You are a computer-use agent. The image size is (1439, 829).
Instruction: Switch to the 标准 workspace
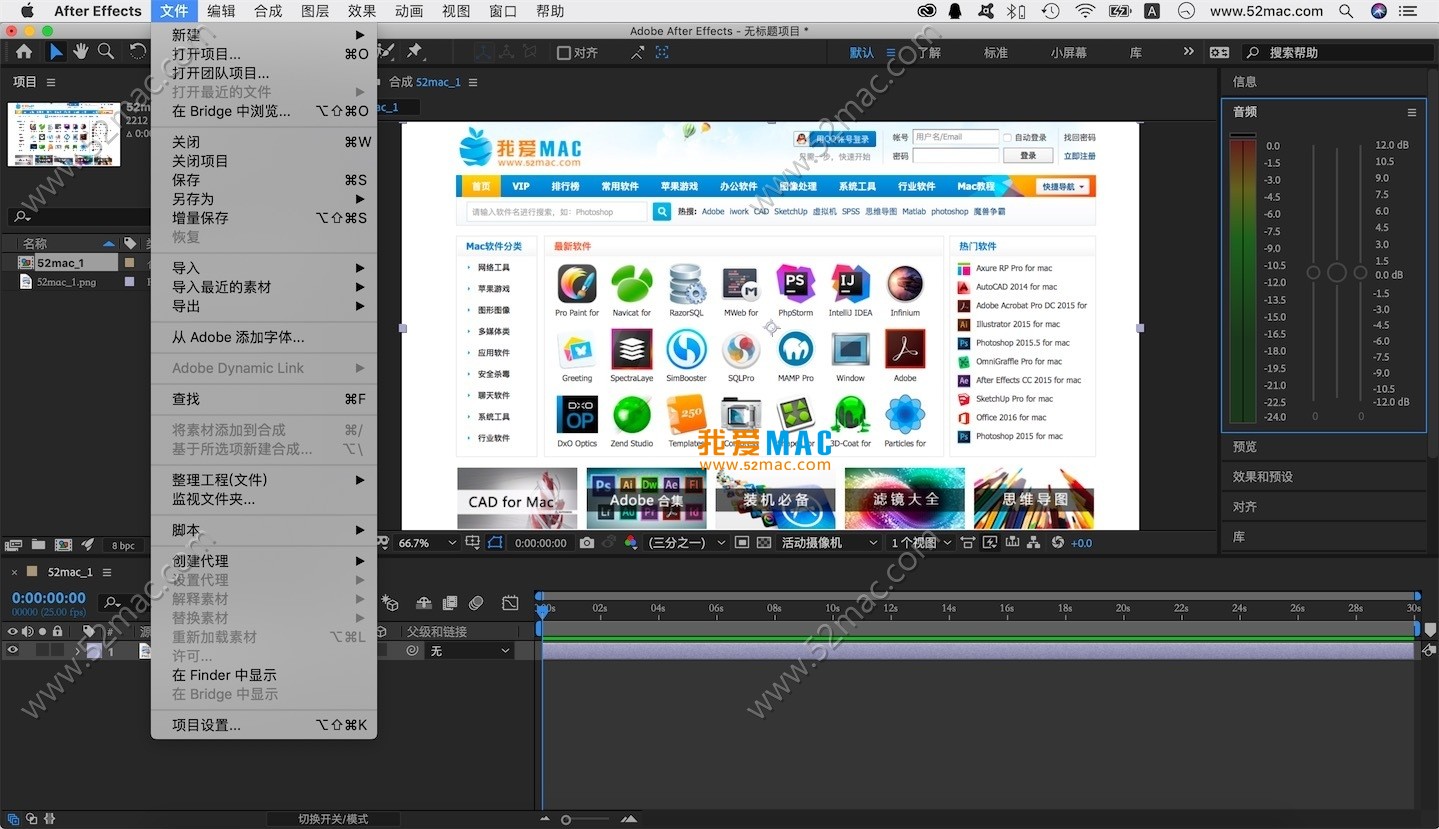point(996,52)
